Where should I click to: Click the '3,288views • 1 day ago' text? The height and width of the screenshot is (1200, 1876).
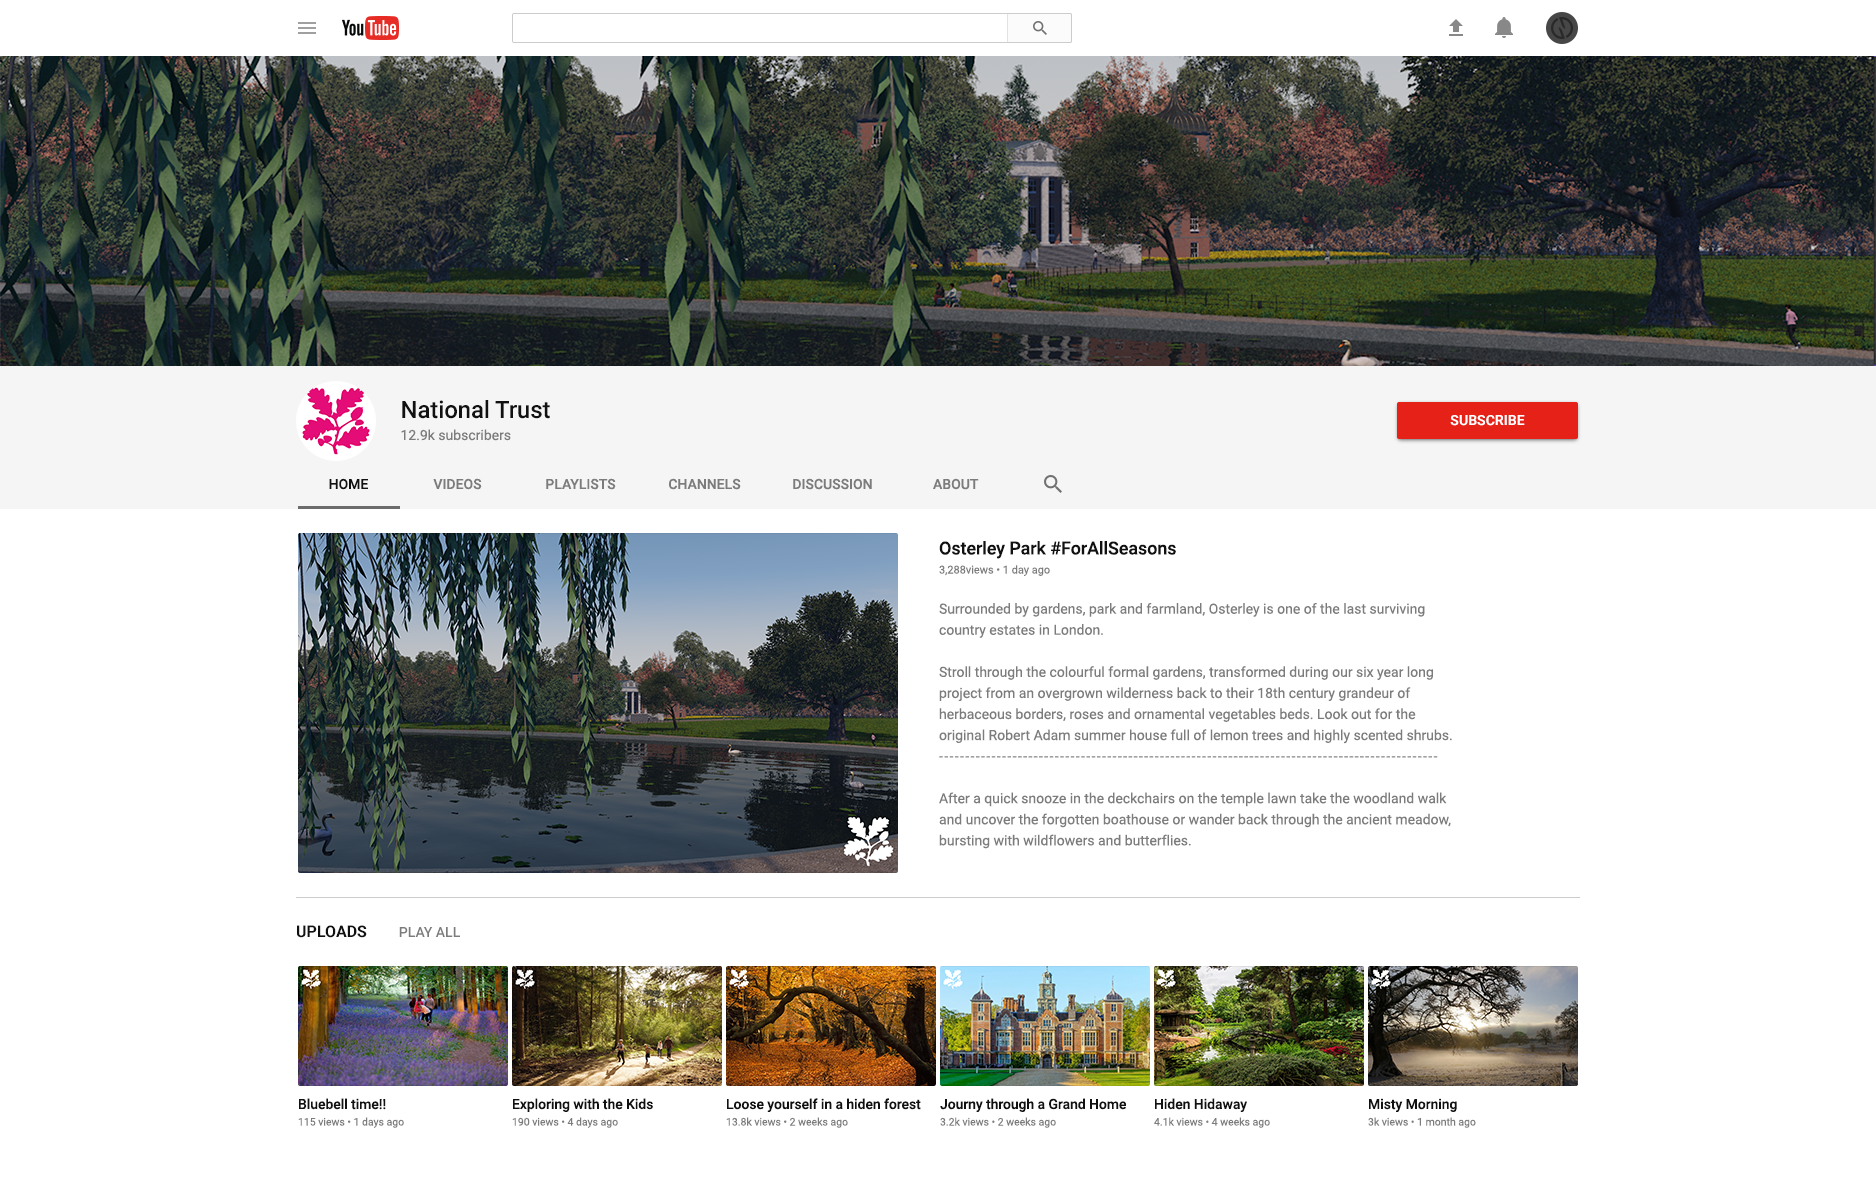tap(994, 570)
